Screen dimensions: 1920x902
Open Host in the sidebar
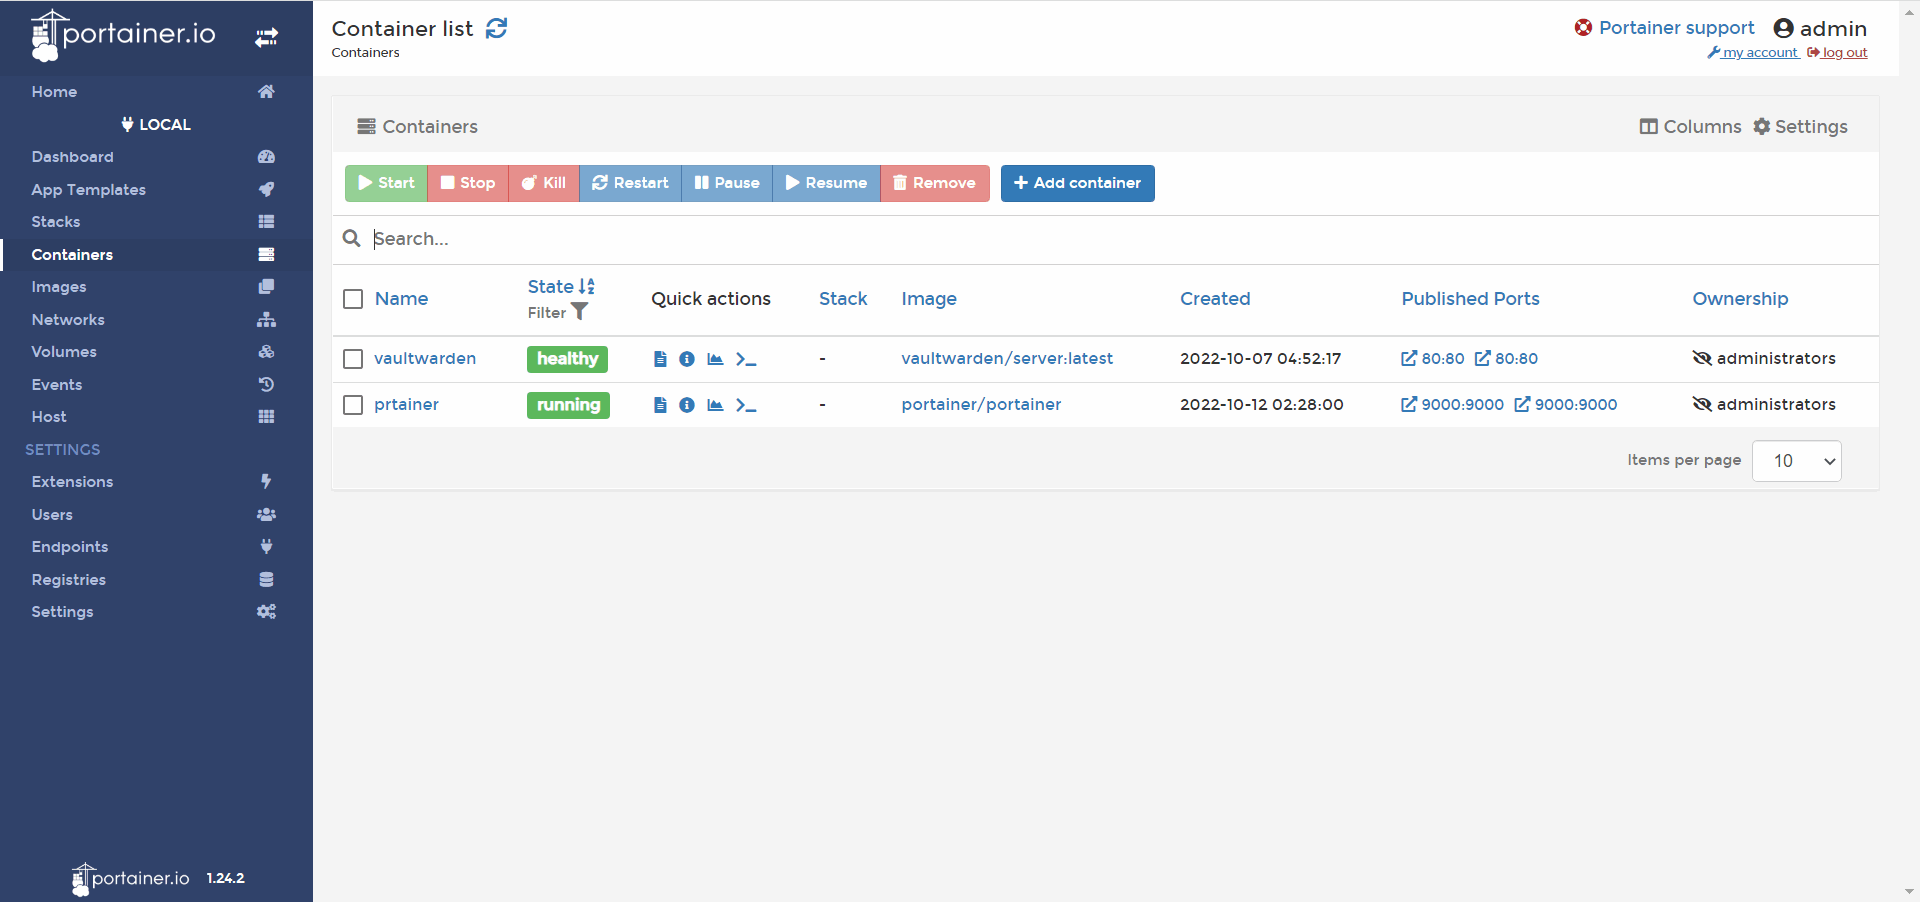click(x=156, y=417)
